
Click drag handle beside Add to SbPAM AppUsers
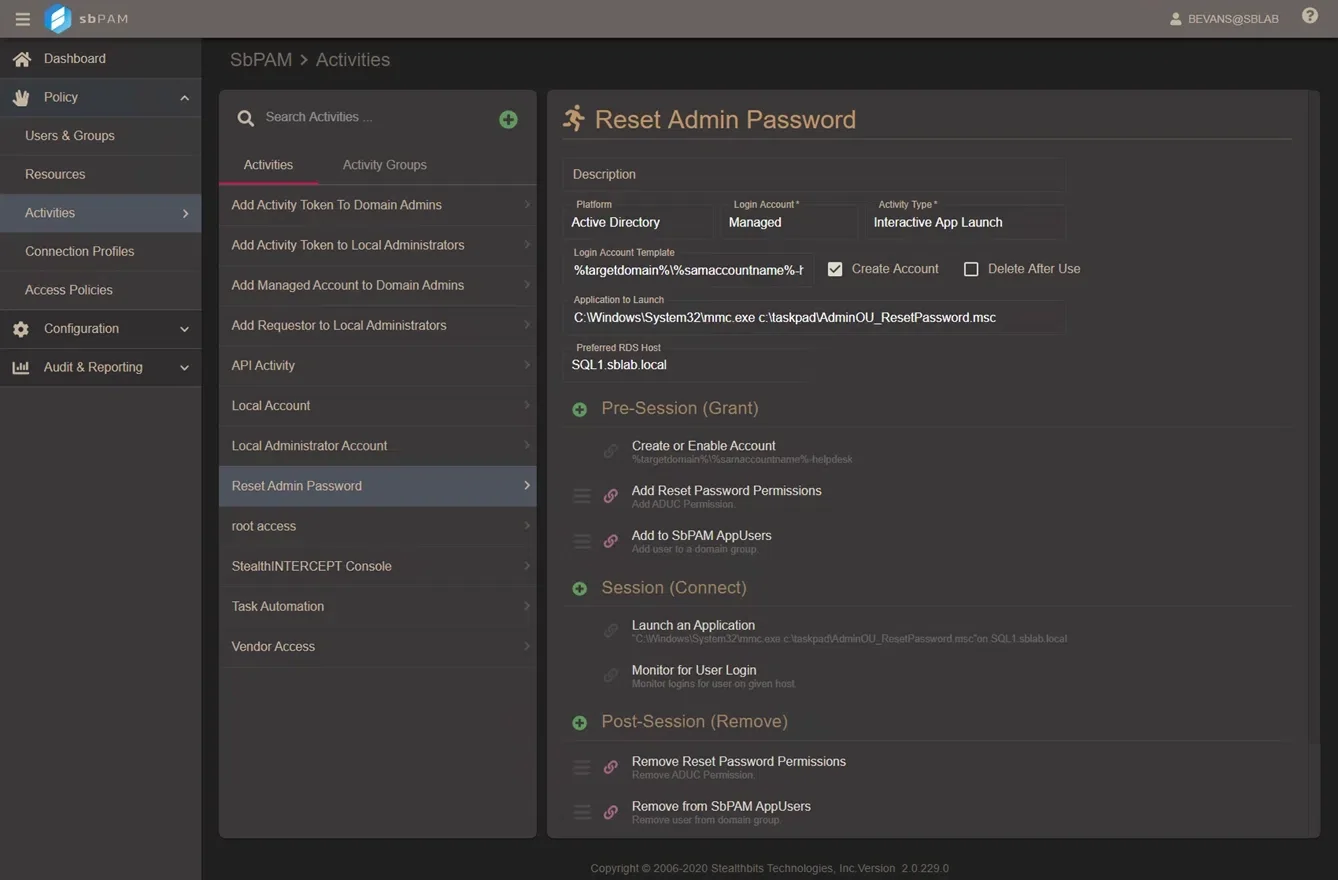click(581, 541)
